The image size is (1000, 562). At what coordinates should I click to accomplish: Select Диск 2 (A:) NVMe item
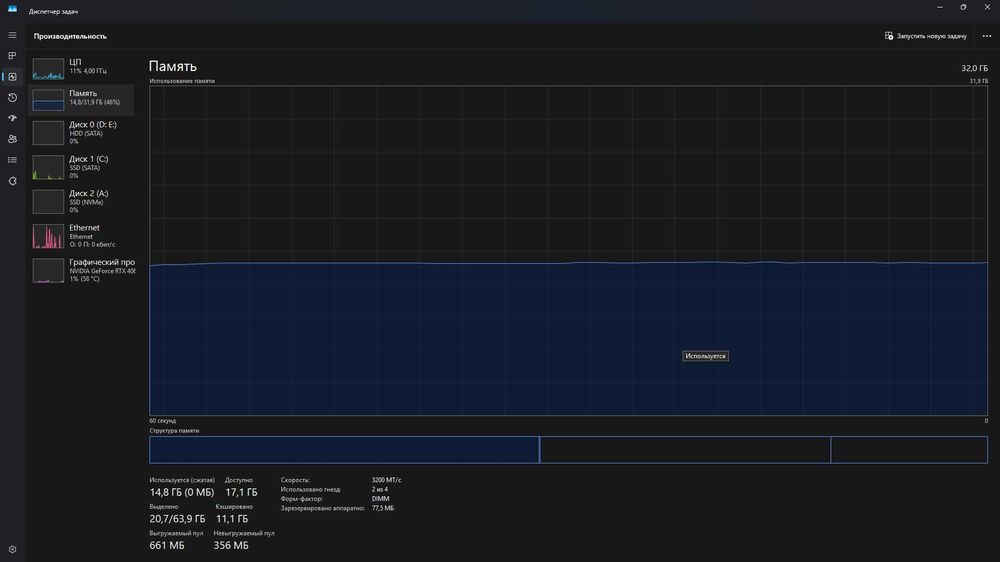point(82,202)
